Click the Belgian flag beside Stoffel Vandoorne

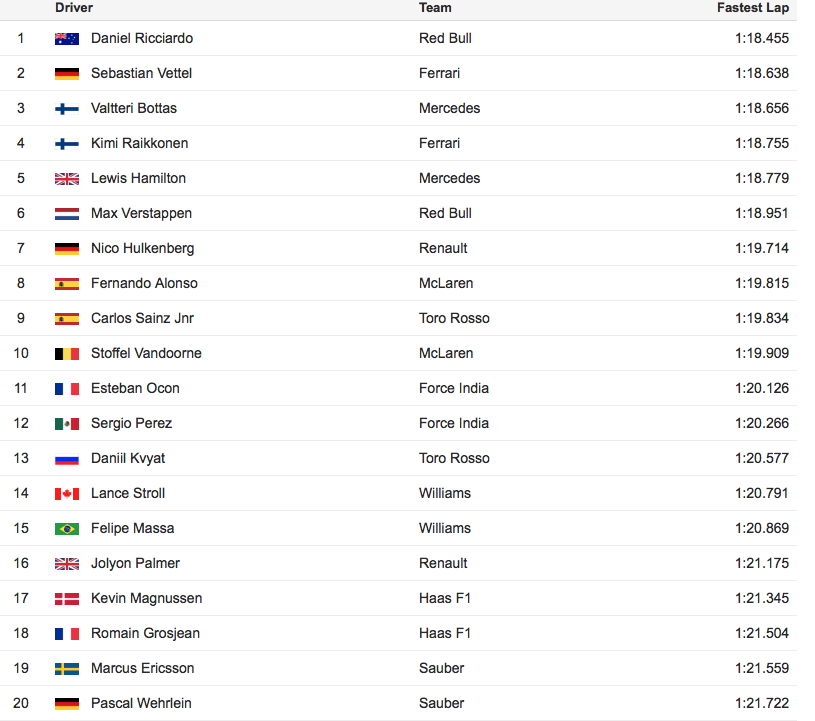click(67, 353)
